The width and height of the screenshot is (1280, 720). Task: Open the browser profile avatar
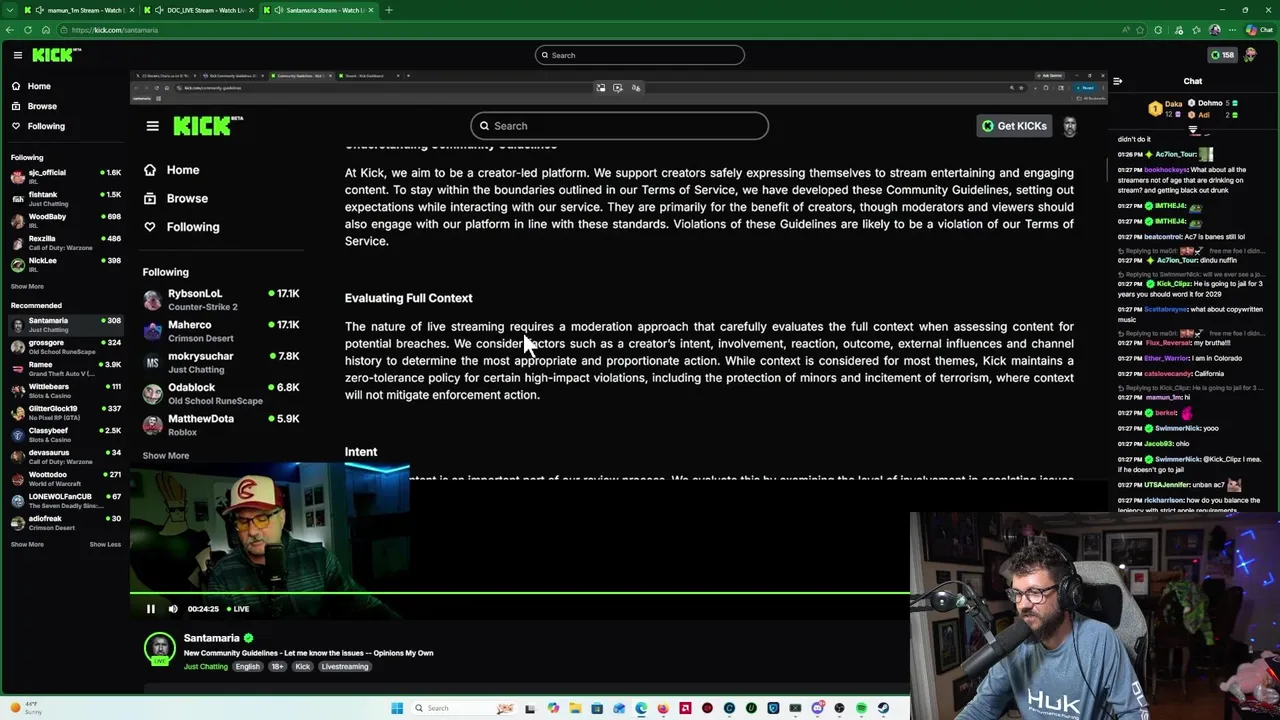tap(1215, 30)
